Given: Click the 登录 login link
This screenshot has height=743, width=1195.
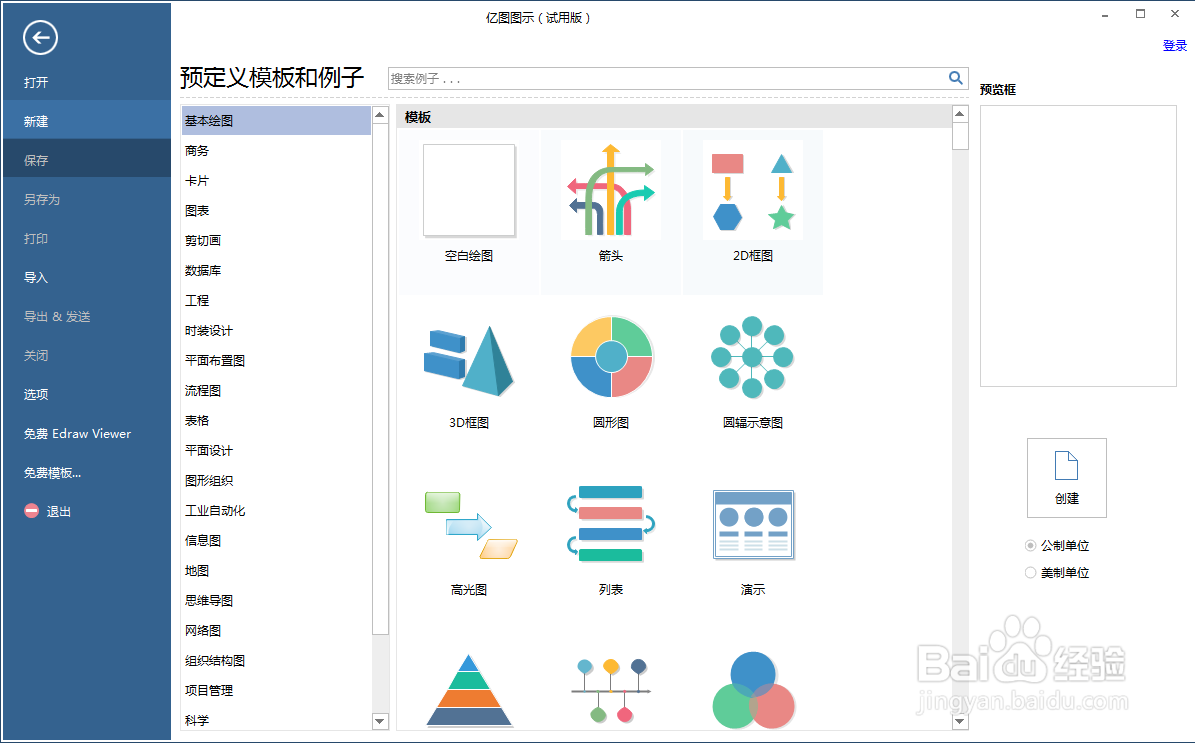Looking at the screenshot, I should click(1174, 46).
